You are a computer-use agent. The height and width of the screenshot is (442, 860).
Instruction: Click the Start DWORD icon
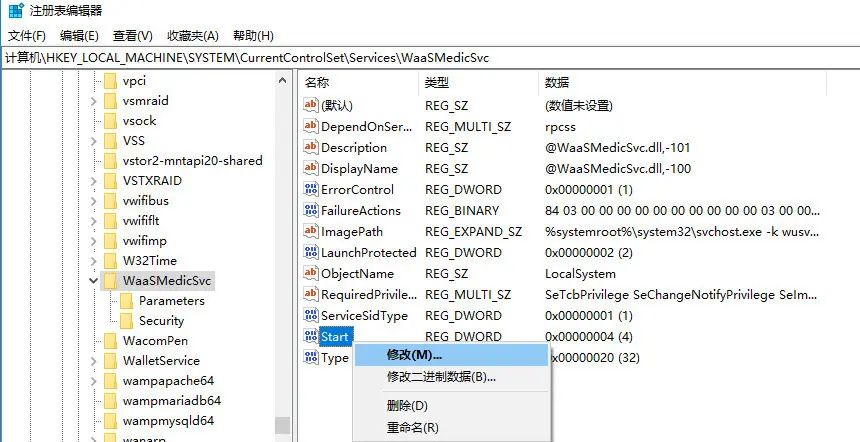310,336
